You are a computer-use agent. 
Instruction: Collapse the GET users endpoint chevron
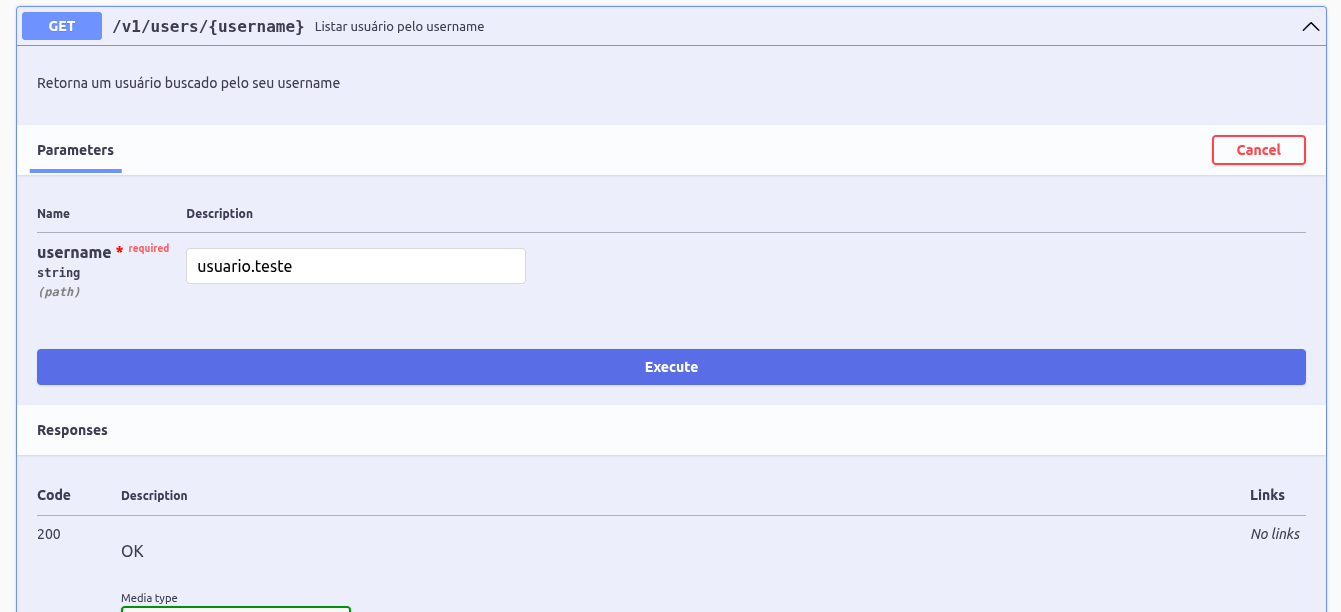[x=1310, y=27]
